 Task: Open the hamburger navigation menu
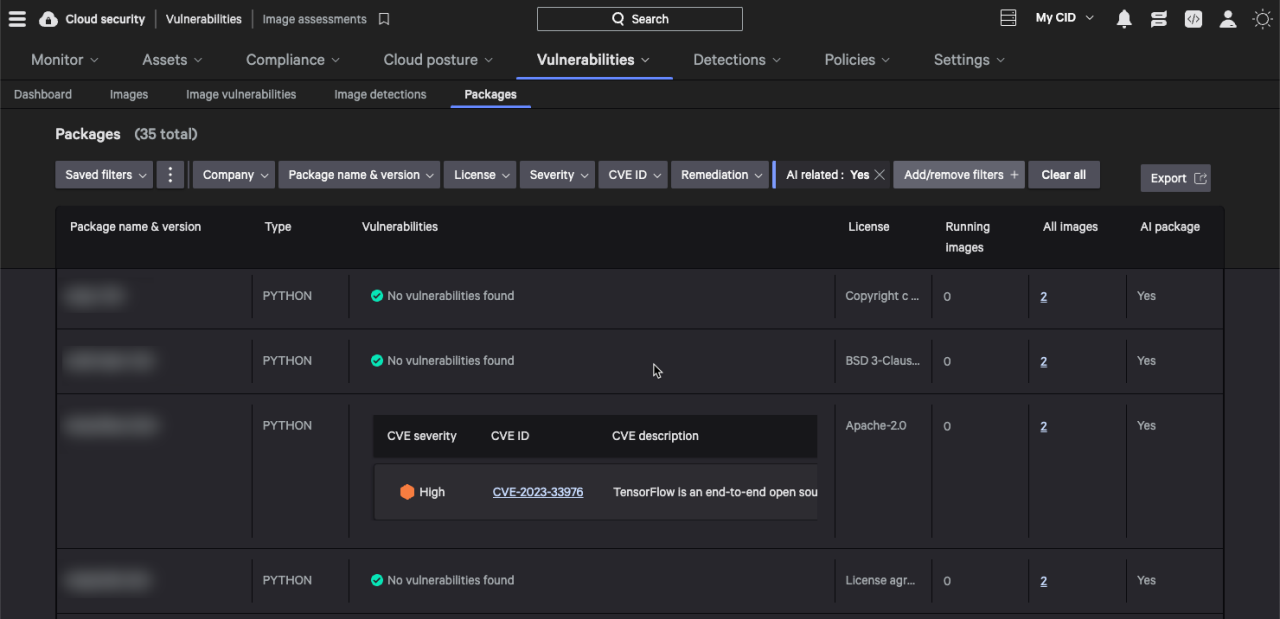click(x=17, y=19)
